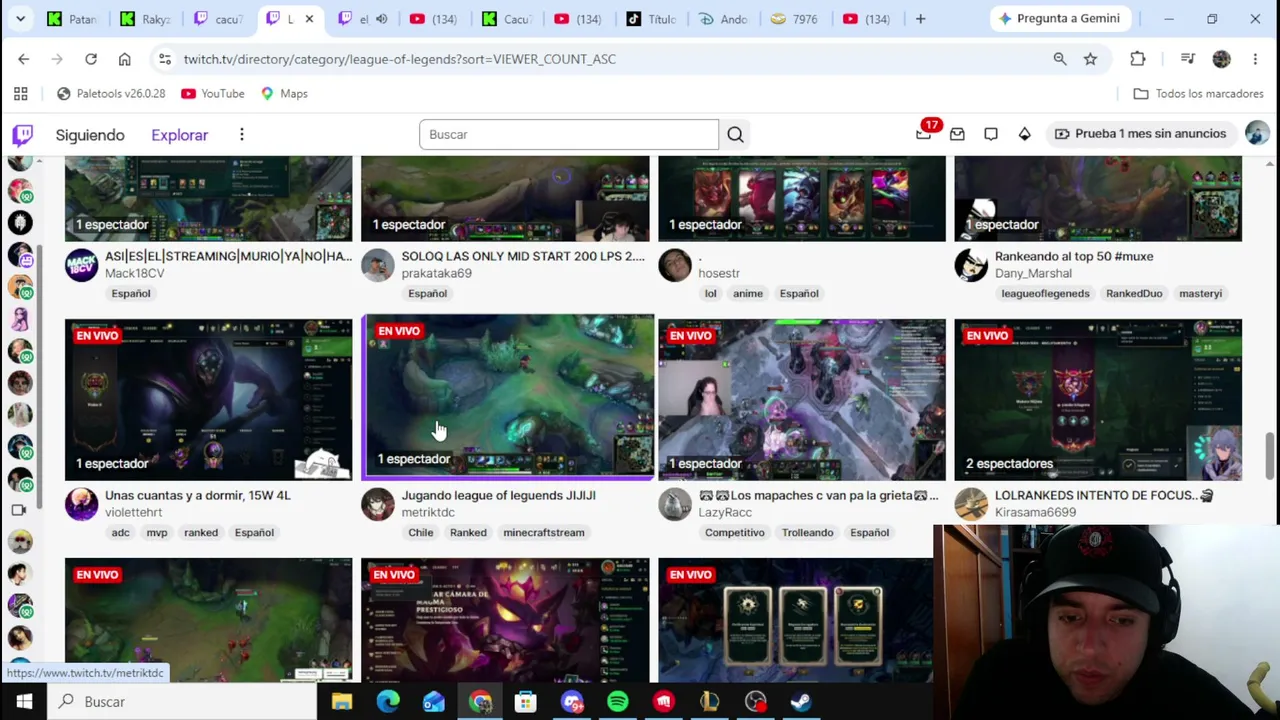Open File Explorer from the taskbar
Image resolution: width=1280 pixels, height=720 pixels.
pos(342,702)
